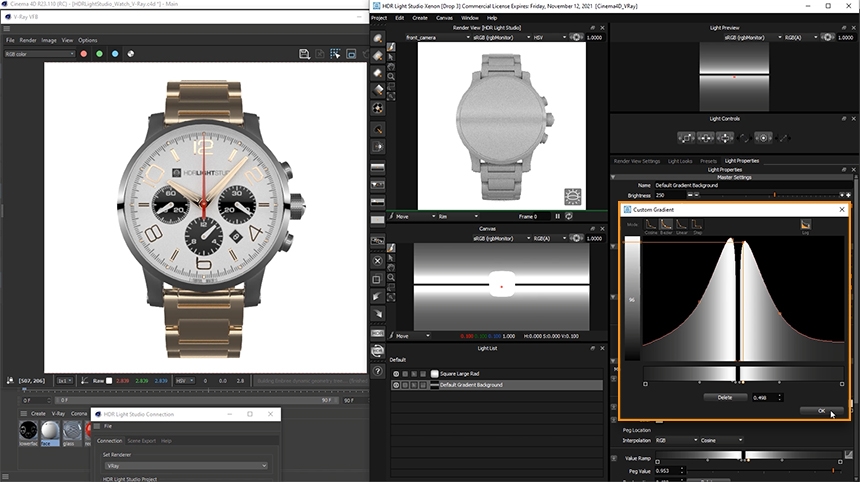Select the Light Properties tab
860x482 pixels.
(x=742, y=161)
